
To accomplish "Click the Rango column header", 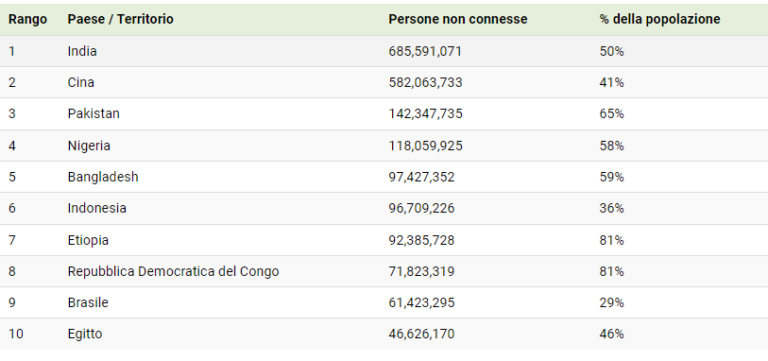I will (x=27, y=19).
